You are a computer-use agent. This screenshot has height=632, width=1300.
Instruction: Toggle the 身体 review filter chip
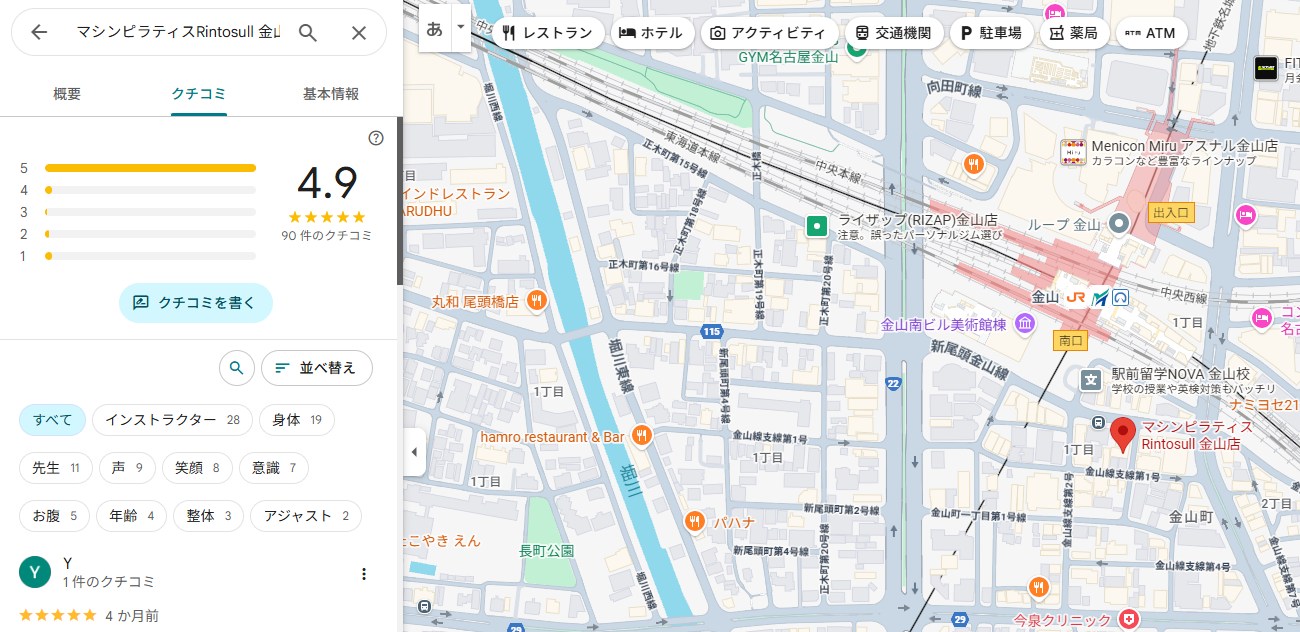tap(296, 420)
